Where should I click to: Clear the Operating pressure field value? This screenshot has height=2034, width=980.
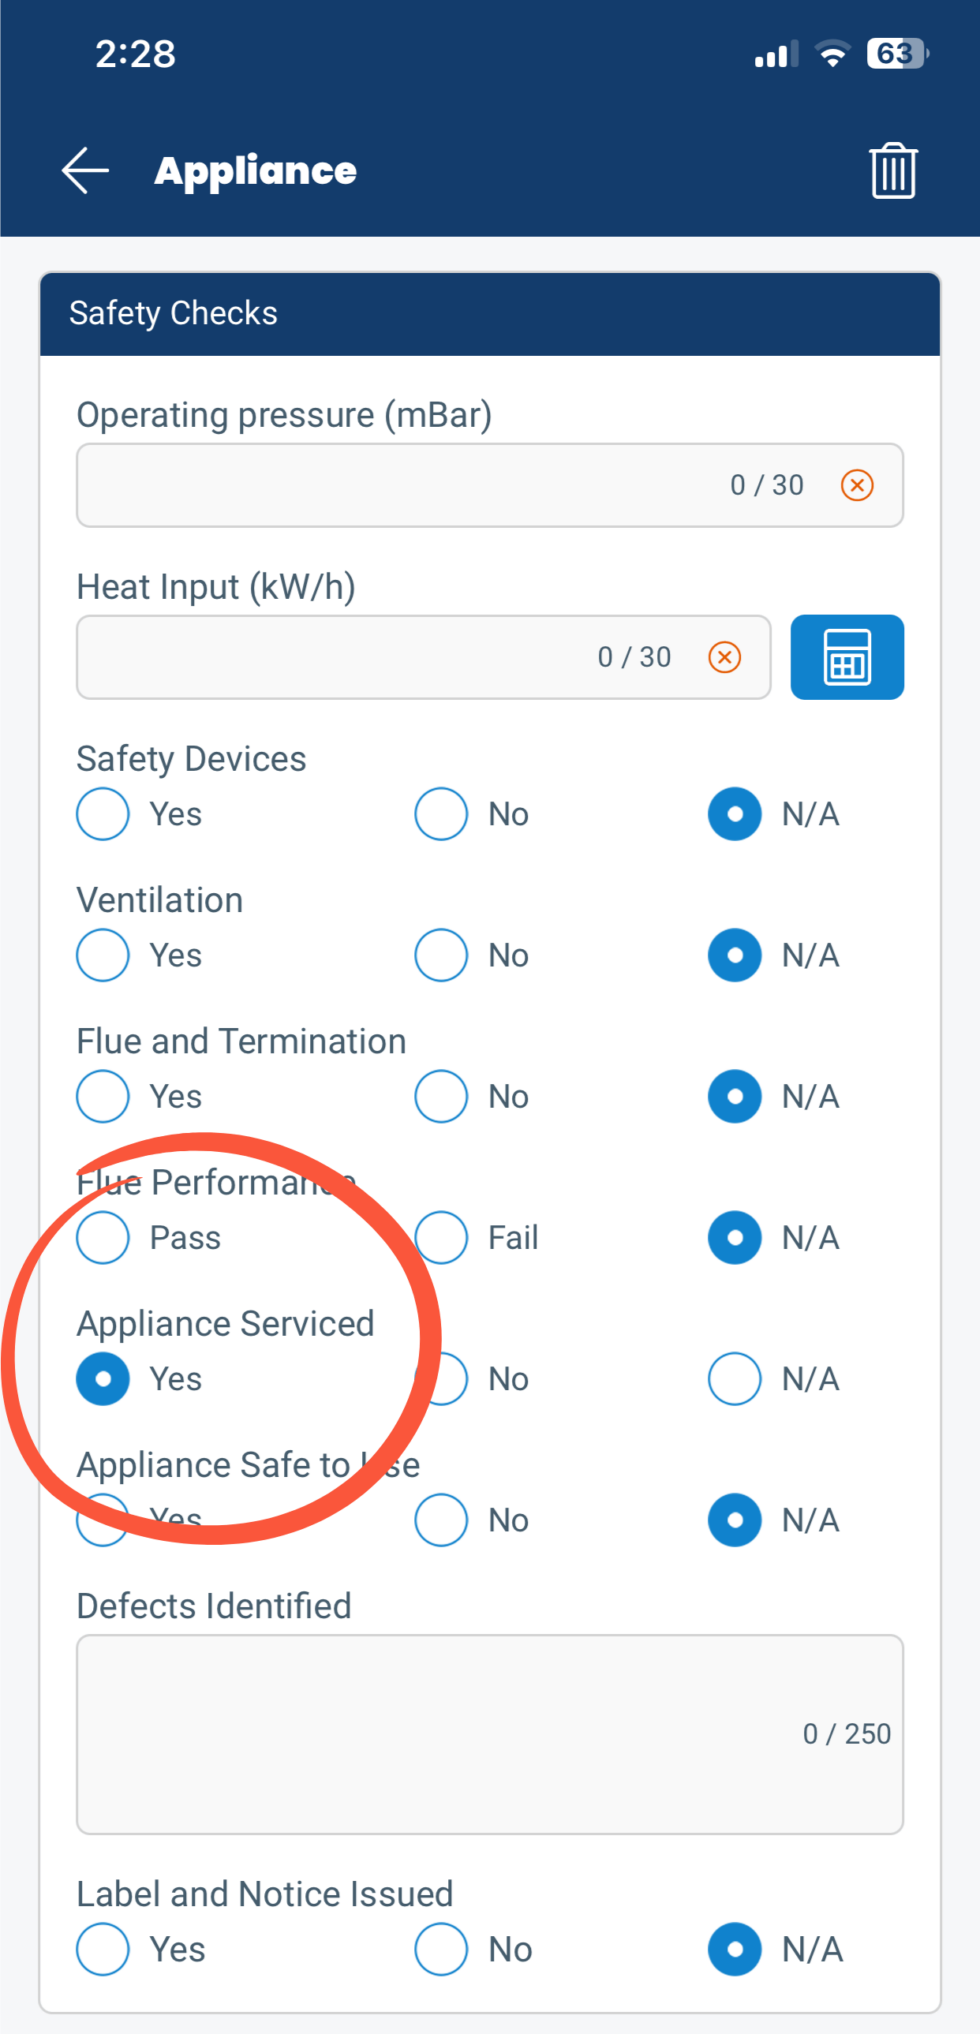(856, 485)
